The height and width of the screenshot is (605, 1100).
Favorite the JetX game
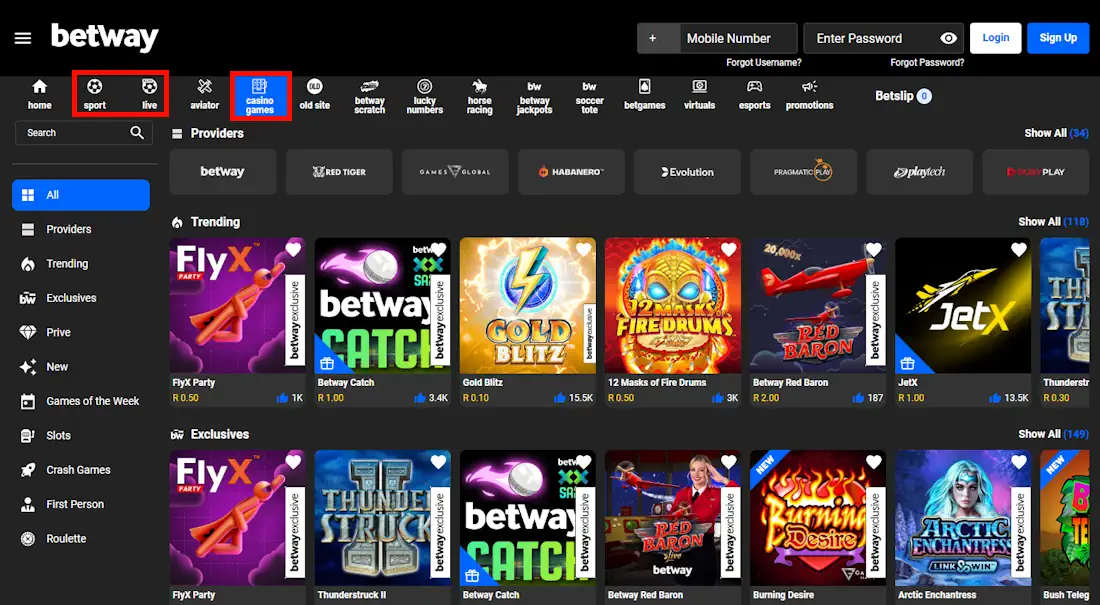click(1019, 250)
